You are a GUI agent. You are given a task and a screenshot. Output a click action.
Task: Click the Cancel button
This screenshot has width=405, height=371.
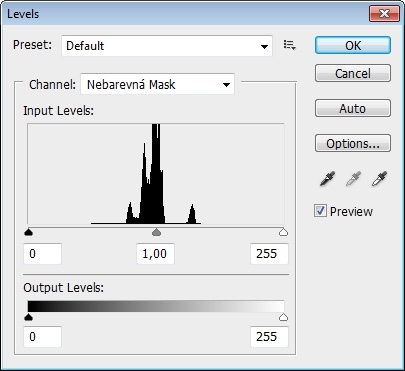[x=353, y=73]
